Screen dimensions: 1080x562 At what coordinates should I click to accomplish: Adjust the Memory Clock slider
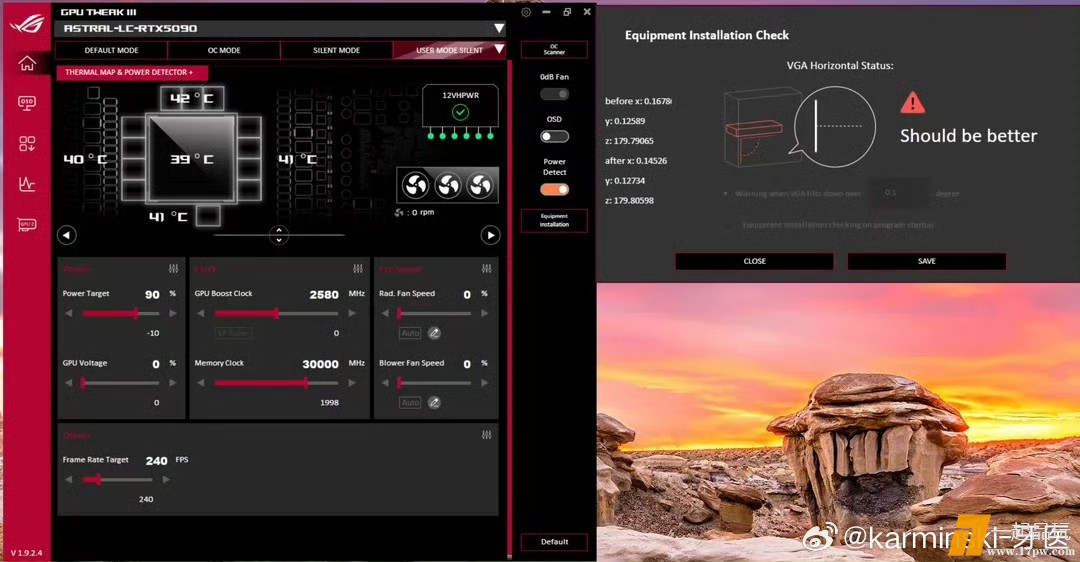pyautogui.click(x=276, y=383)
